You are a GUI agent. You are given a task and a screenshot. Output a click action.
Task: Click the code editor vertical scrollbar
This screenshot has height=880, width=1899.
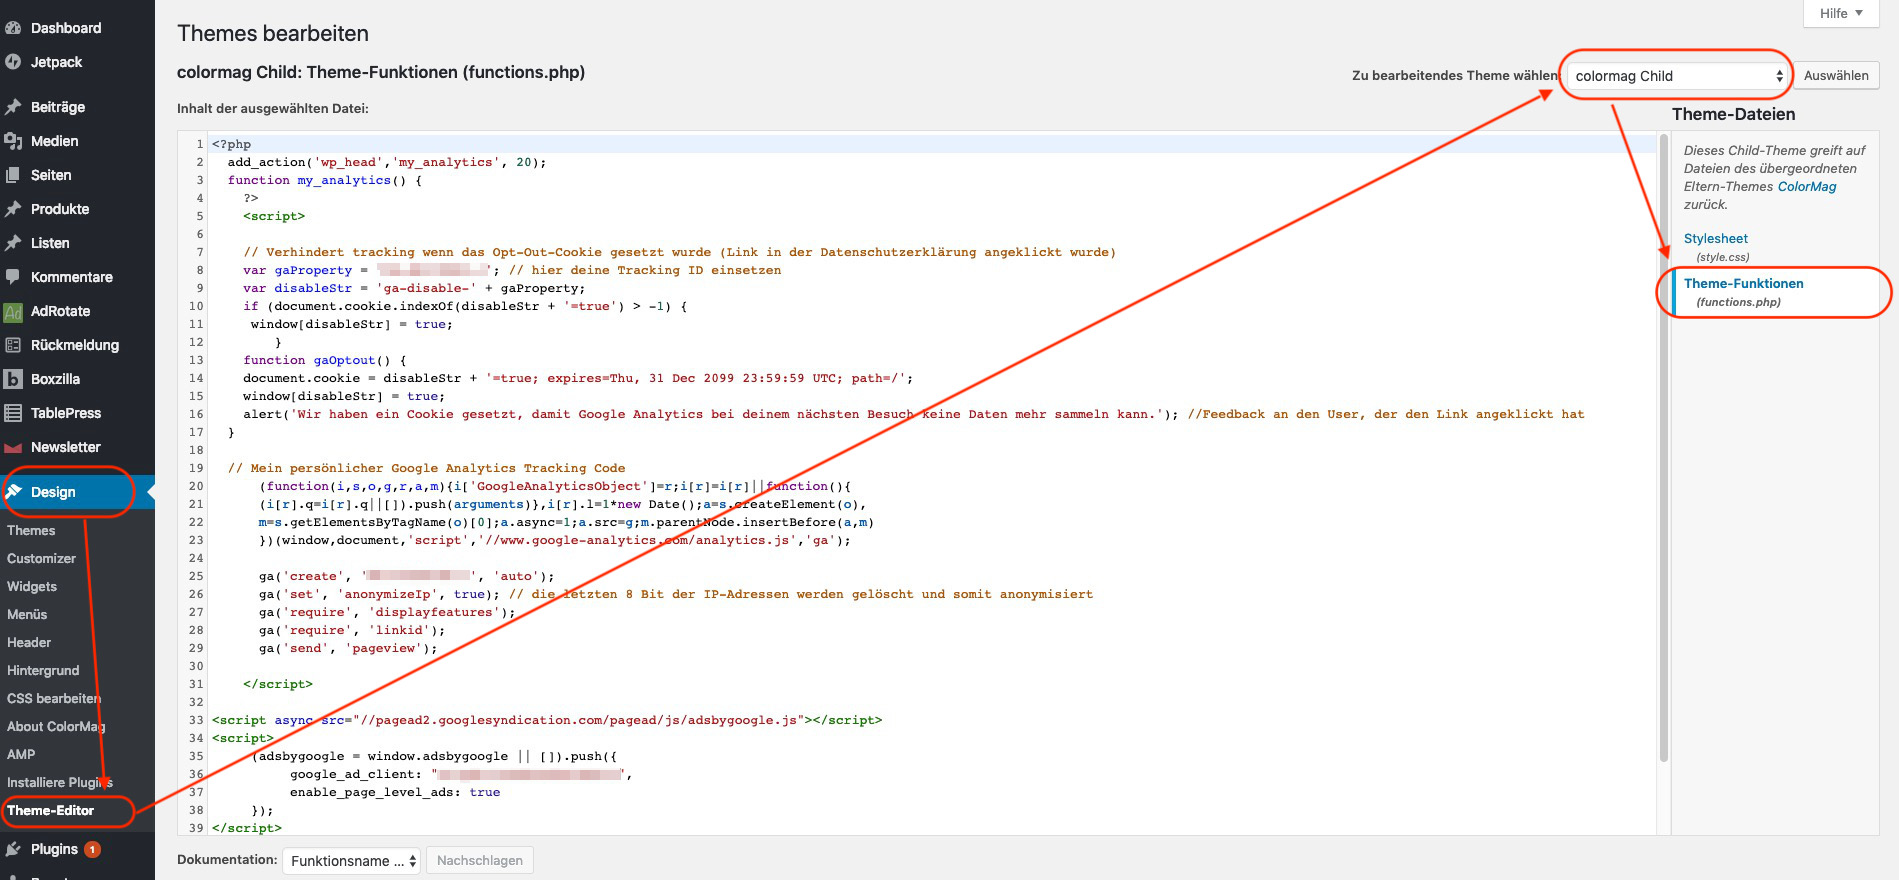(x=1664, y=448)
